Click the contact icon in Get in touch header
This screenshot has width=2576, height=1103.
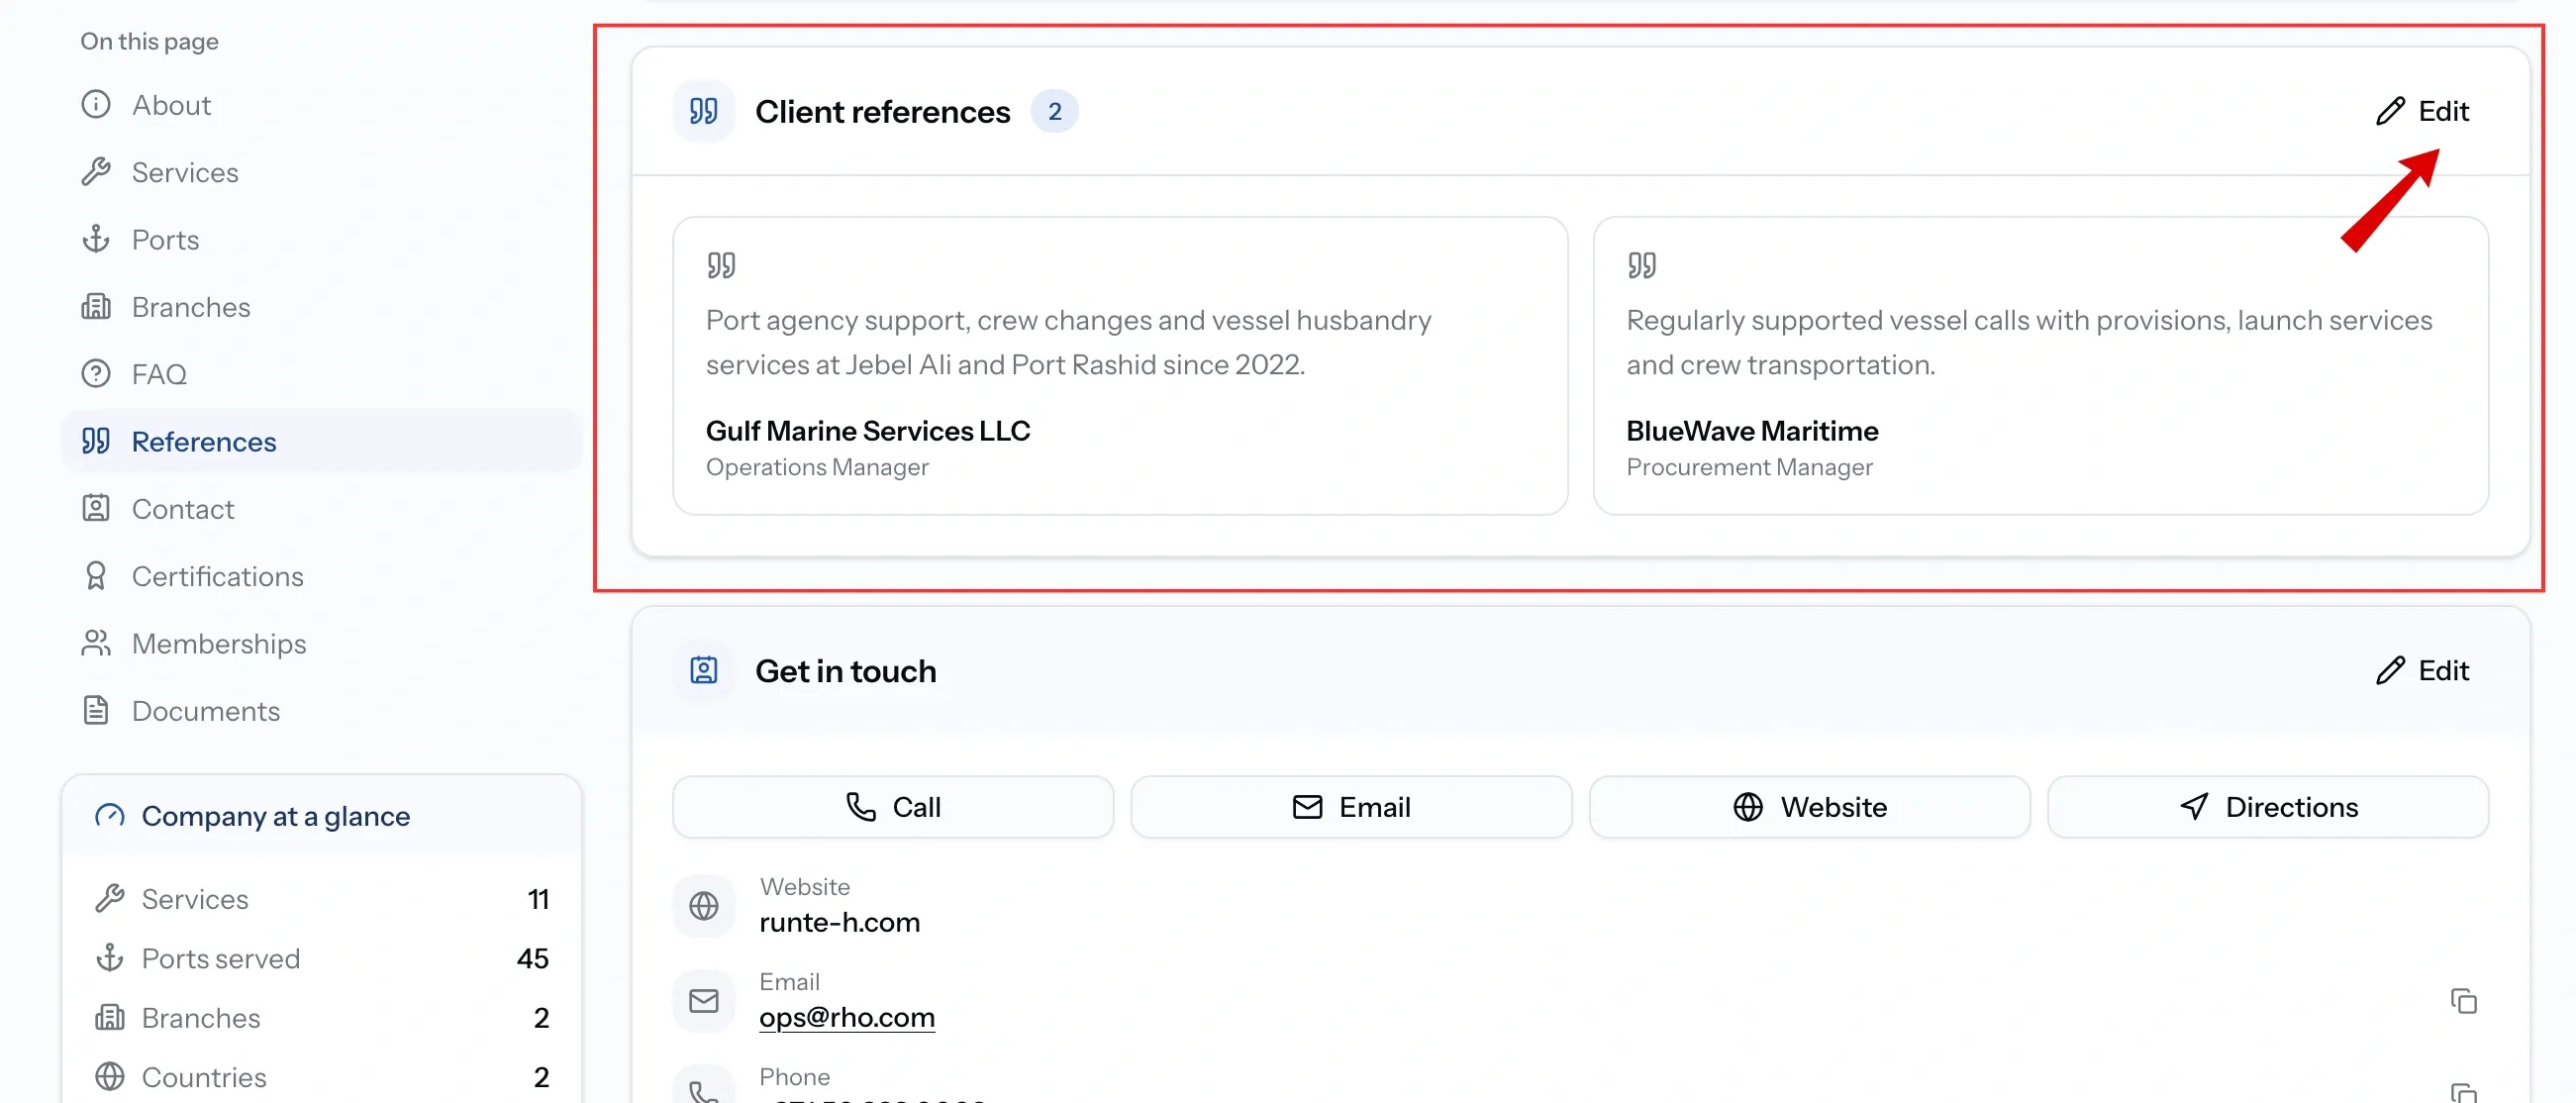coord(704,670)
